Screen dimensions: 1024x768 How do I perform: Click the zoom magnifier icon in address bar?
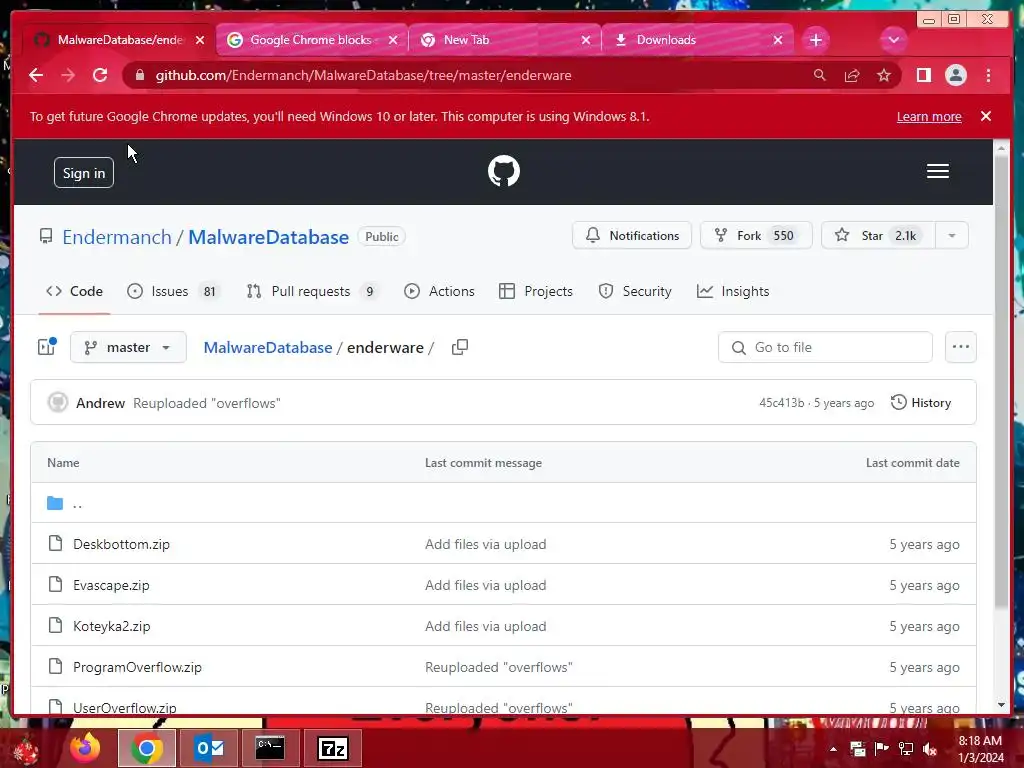tap(820, 75)
